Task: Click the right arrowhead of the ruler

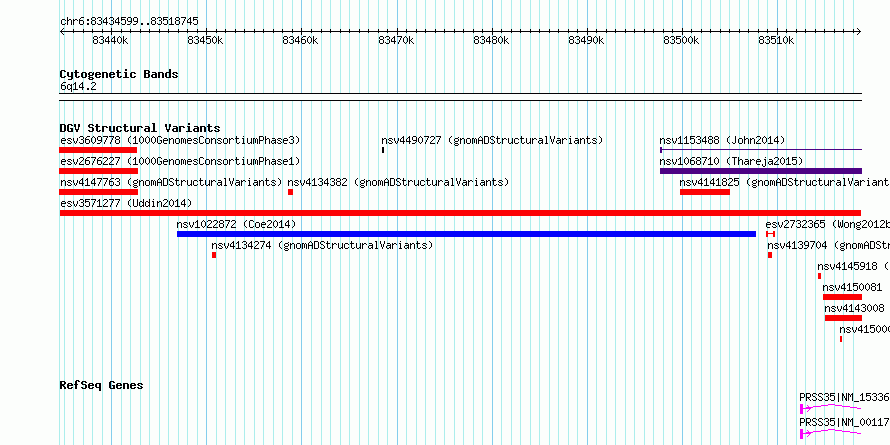Action: tap(859, 32)
